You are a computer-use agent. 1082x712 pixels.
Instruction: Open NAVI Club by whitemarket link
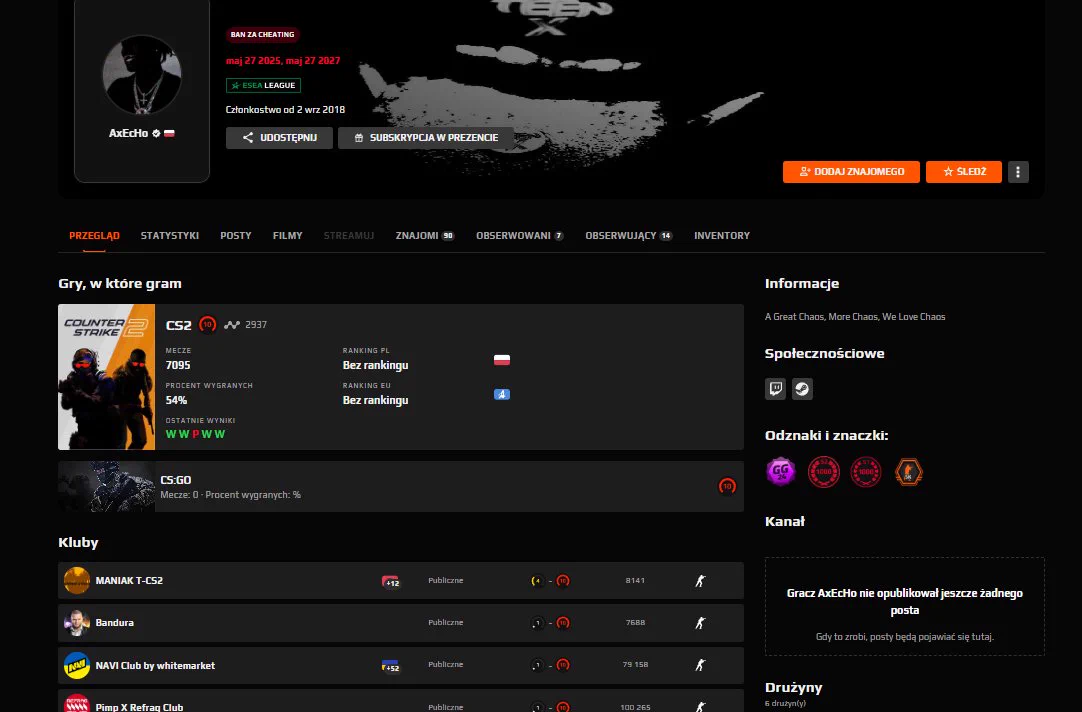[155, 665]
